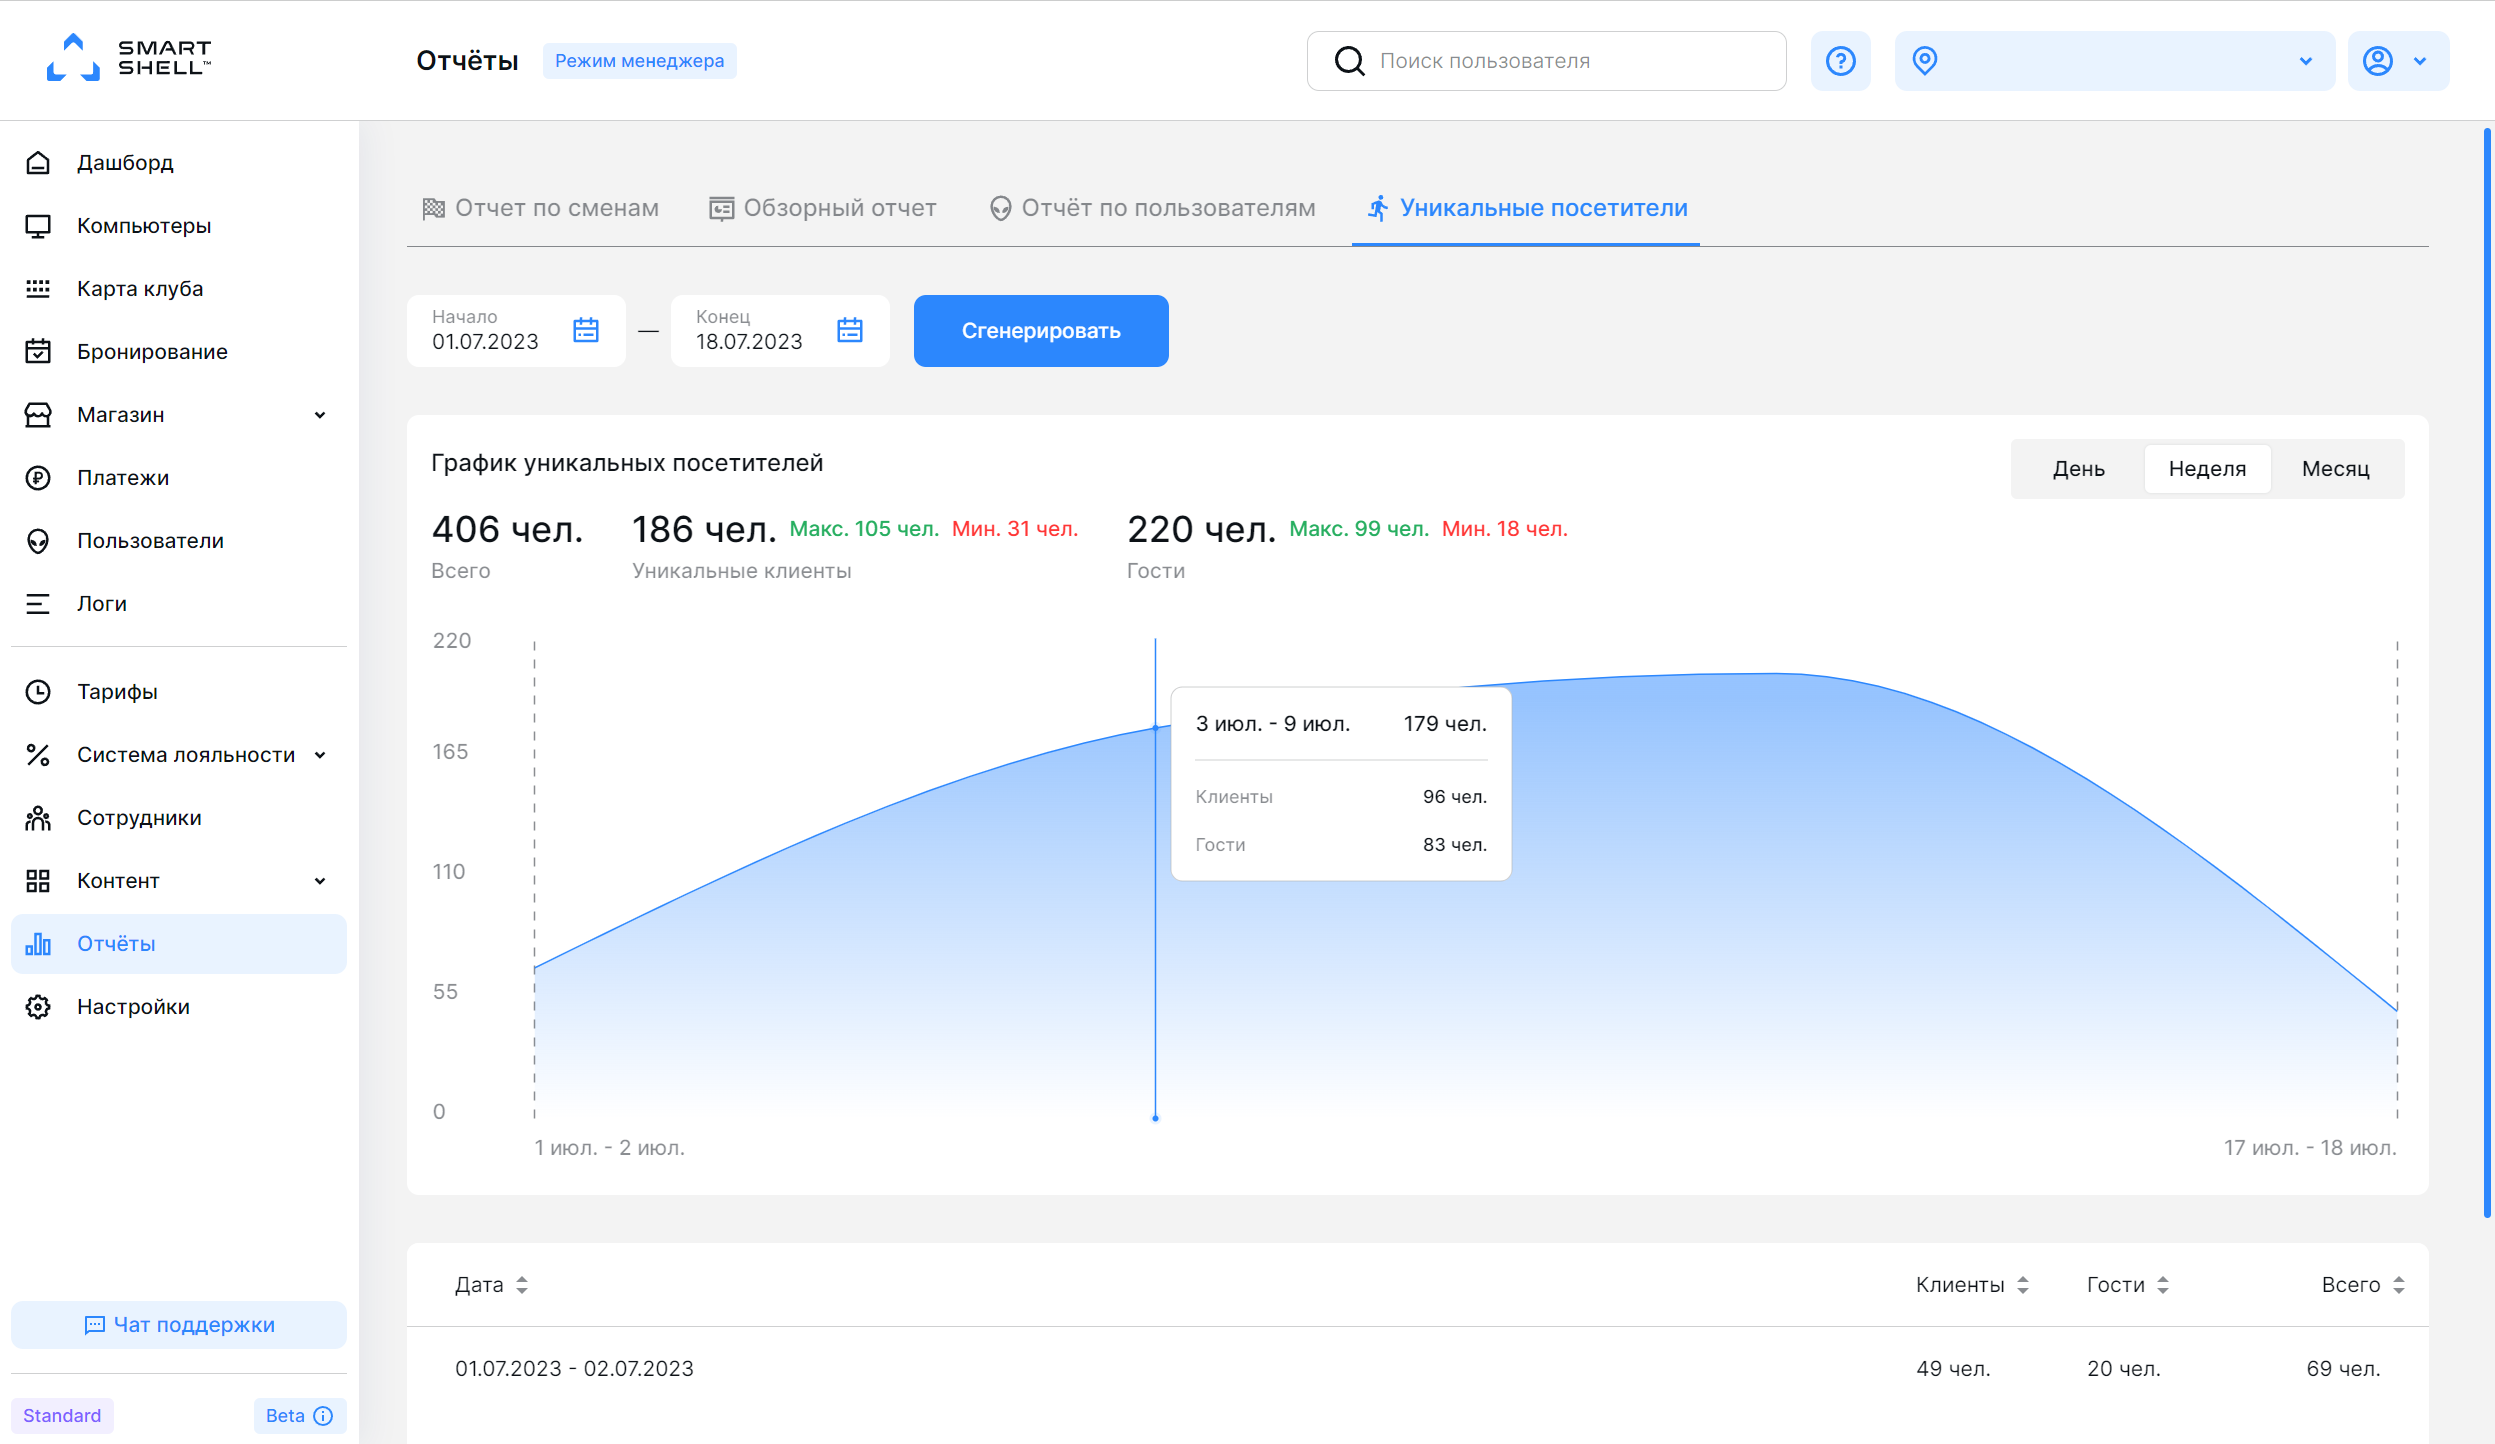The height and width of the screenshot is (1444, 2495).
Task: Switch chart to День view
Action: (x=2079, y=469)
